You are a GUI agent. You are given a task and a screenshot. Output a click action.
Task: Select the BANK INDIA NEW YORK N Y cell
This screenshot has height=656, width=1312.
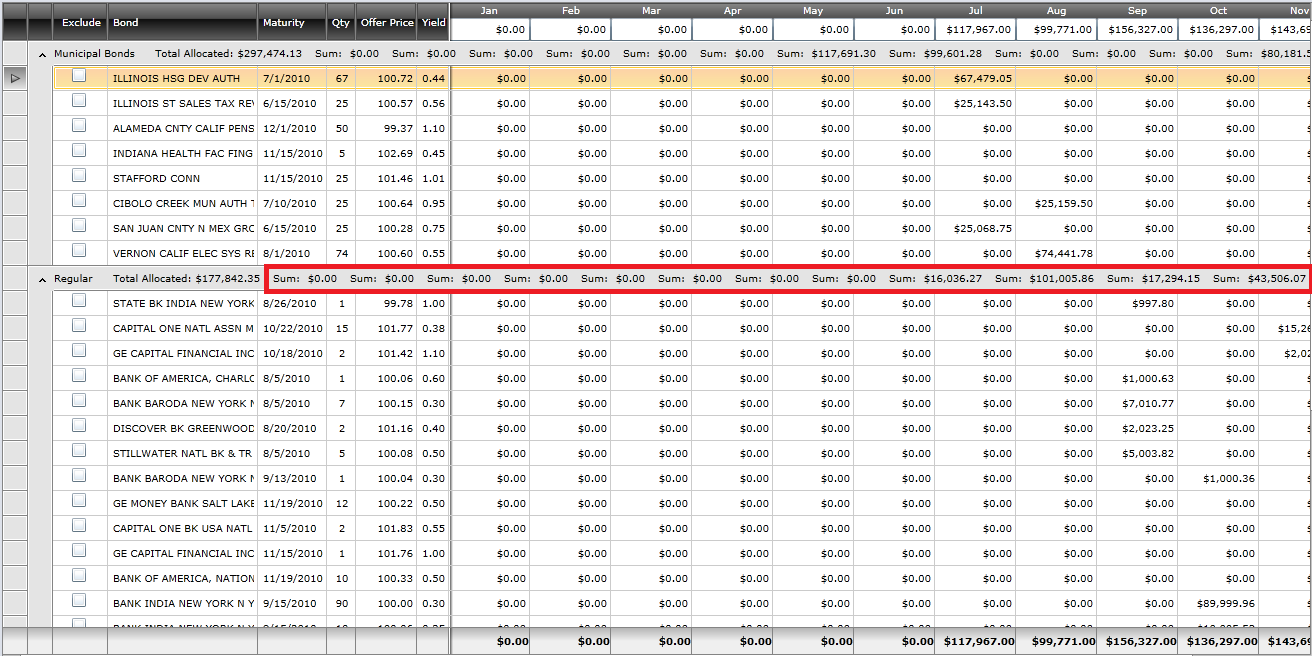(182, 604)
